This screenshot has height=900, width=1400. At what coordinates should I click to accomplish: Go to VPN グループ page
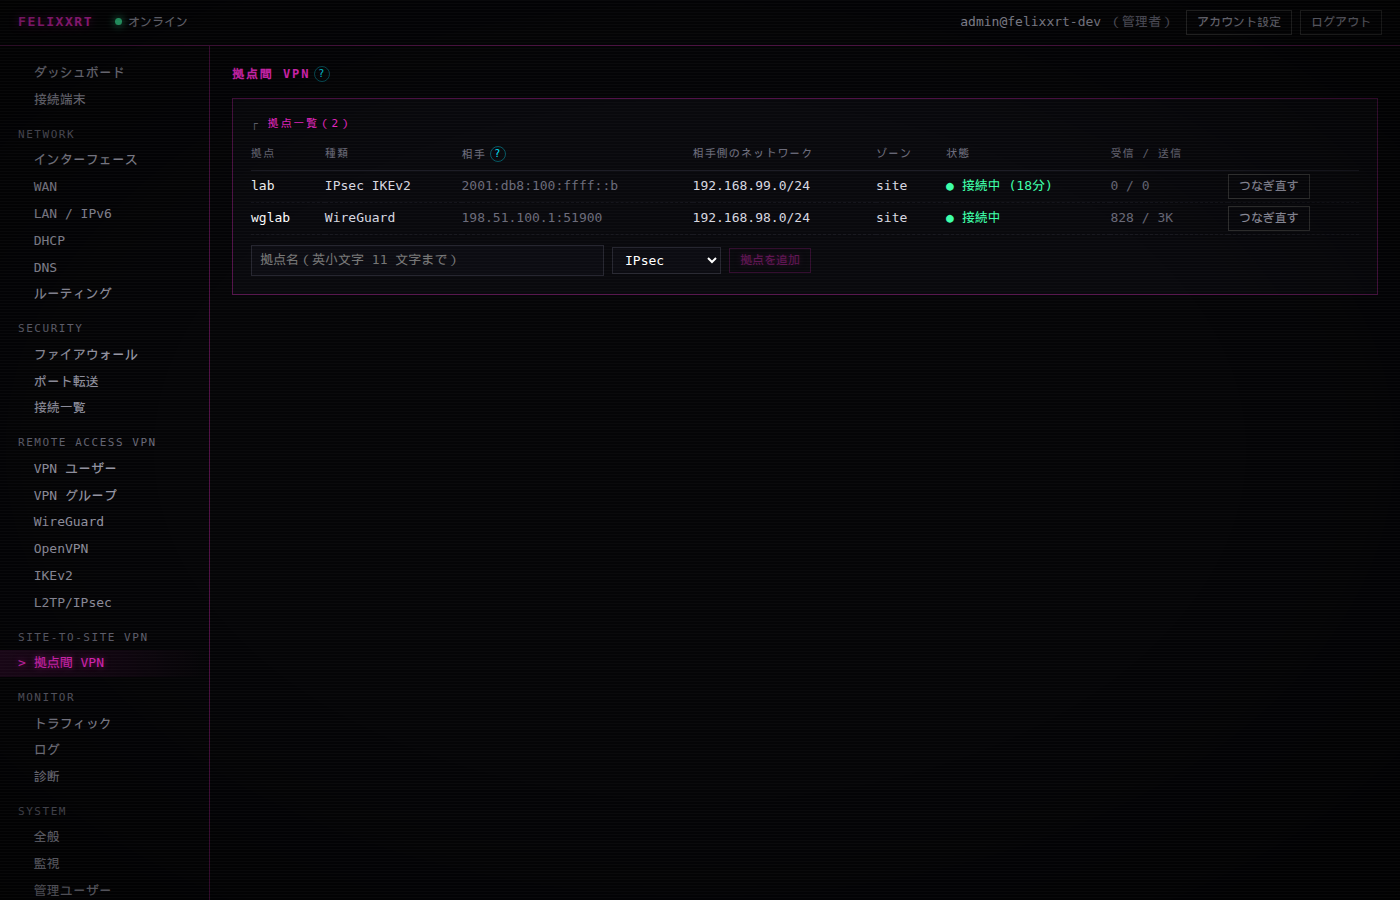[x=75, y=495]
